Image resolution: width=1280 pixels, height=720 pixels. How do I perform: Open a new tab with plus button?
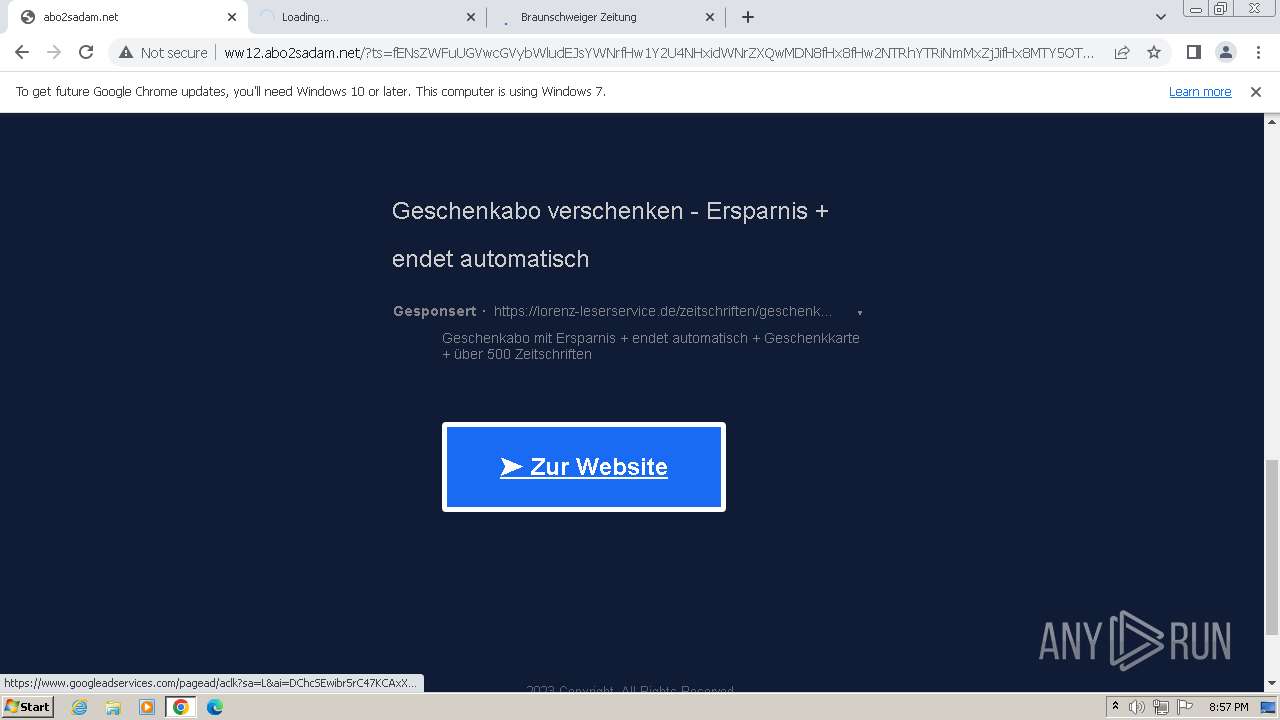click(748, 17)
